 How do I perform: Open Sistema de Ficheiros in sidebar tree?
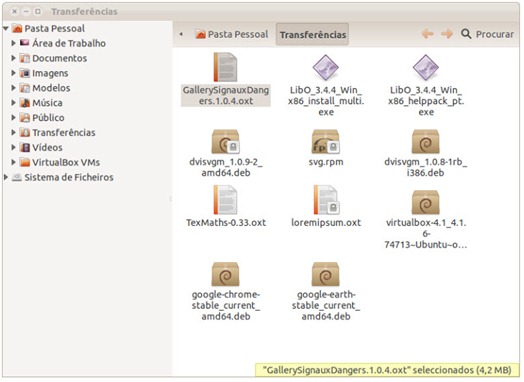pyautogui.click(x=69, y=177)
